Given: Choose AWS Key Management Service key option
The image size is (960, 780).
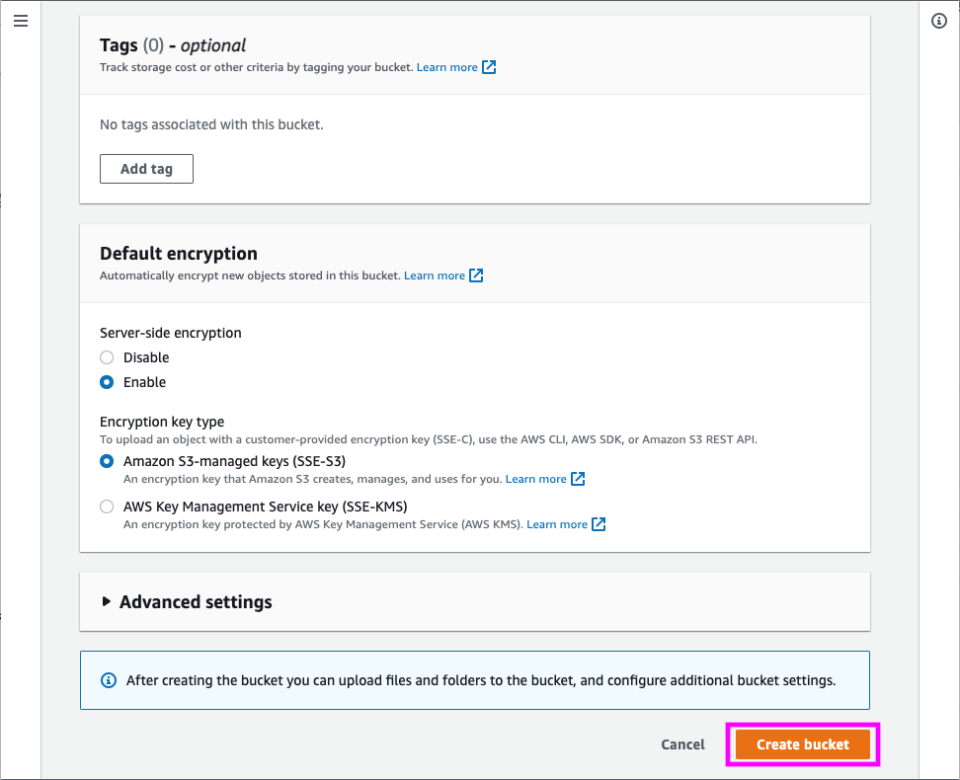Looking at the screenshot, I should coord(107,506).
